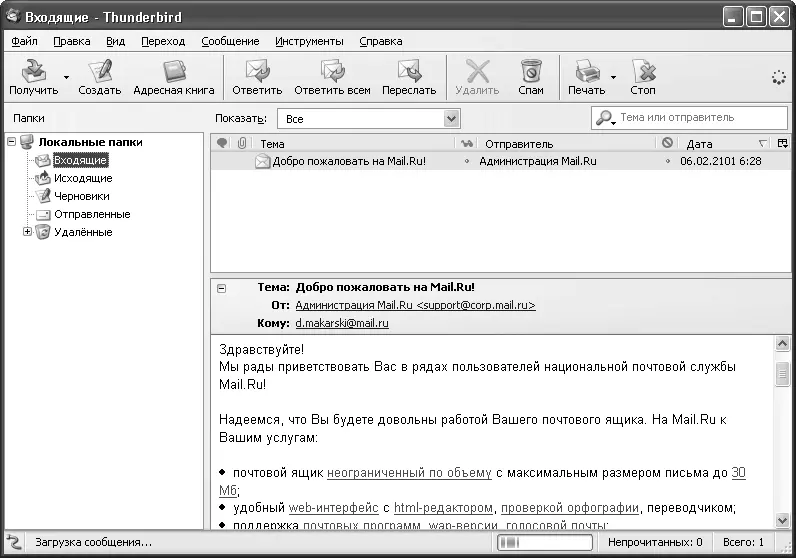Open the Инструменты menu
This screenshot has height=558, width=796.
point(309,41)
